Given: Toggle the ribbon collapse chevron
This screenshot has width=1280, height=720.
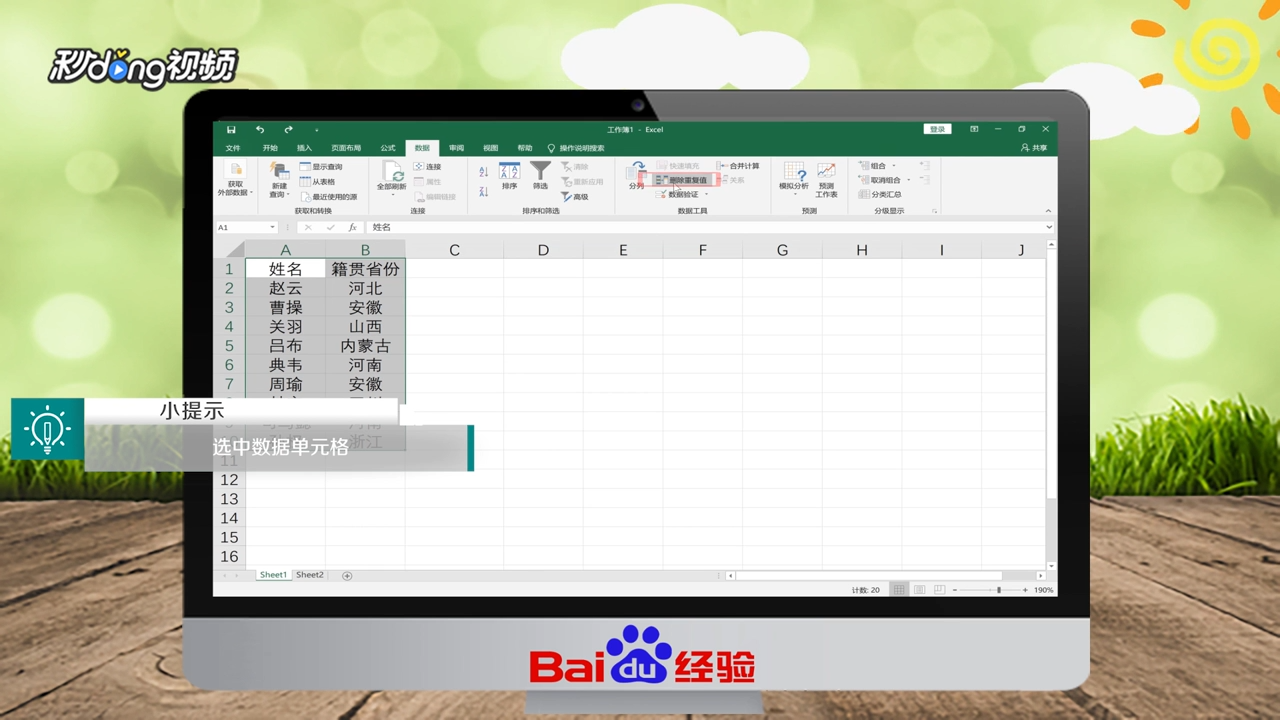Looking at the screenshot, I should click(x=1049, y=211).
